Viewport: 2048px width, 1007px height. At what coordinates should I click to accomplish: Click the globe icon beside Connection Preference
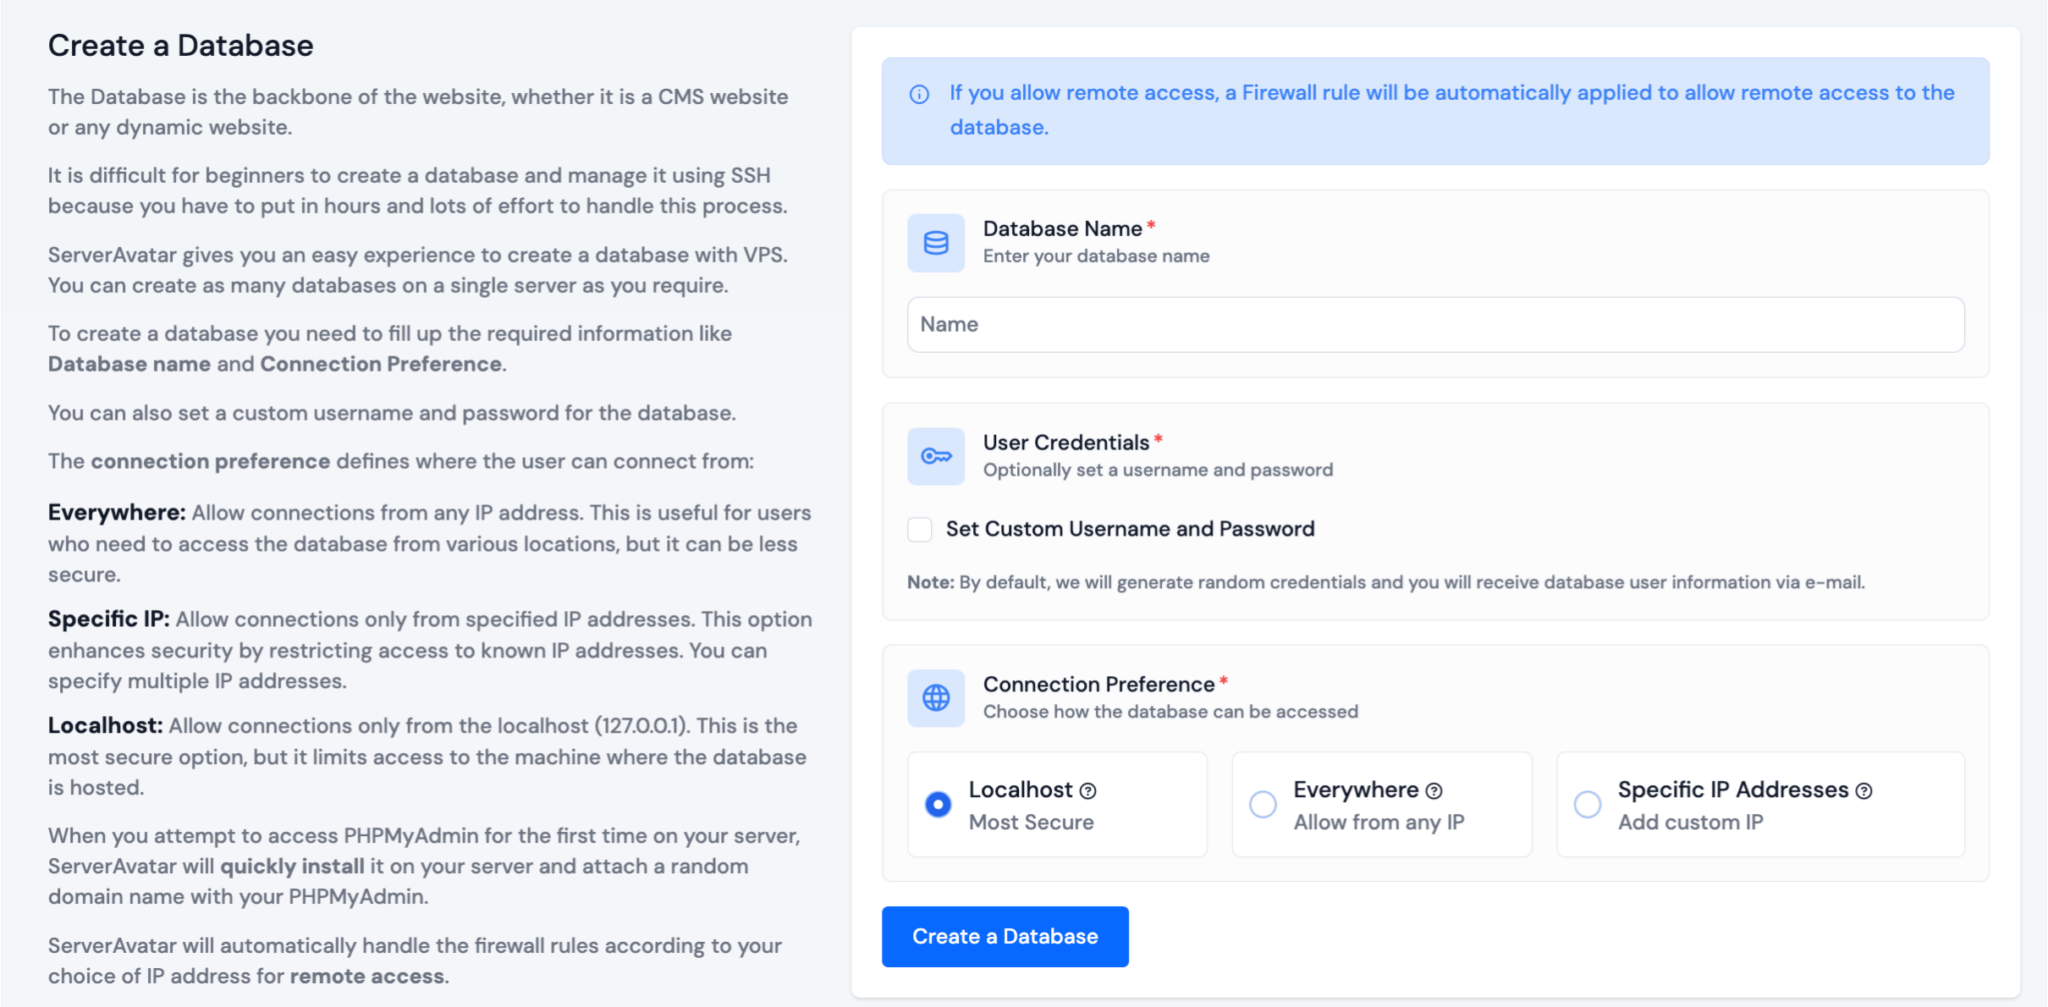click(936, 697)
